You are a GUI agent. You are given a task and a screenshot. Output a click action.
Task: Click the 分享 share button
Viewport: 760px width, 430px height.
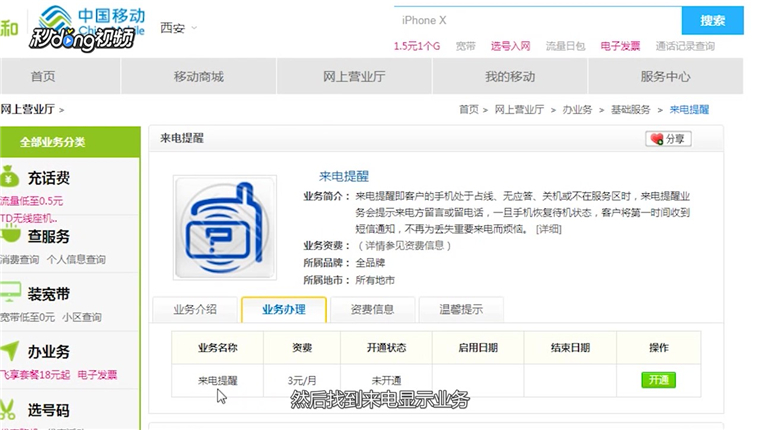pos(668,139)
